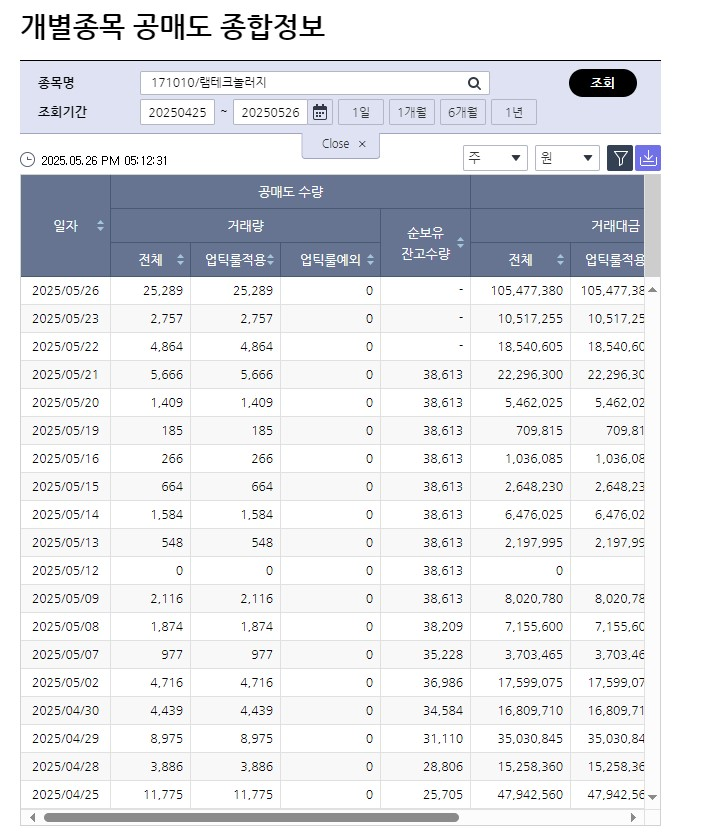Click the Close panel tab

point(340,144)
